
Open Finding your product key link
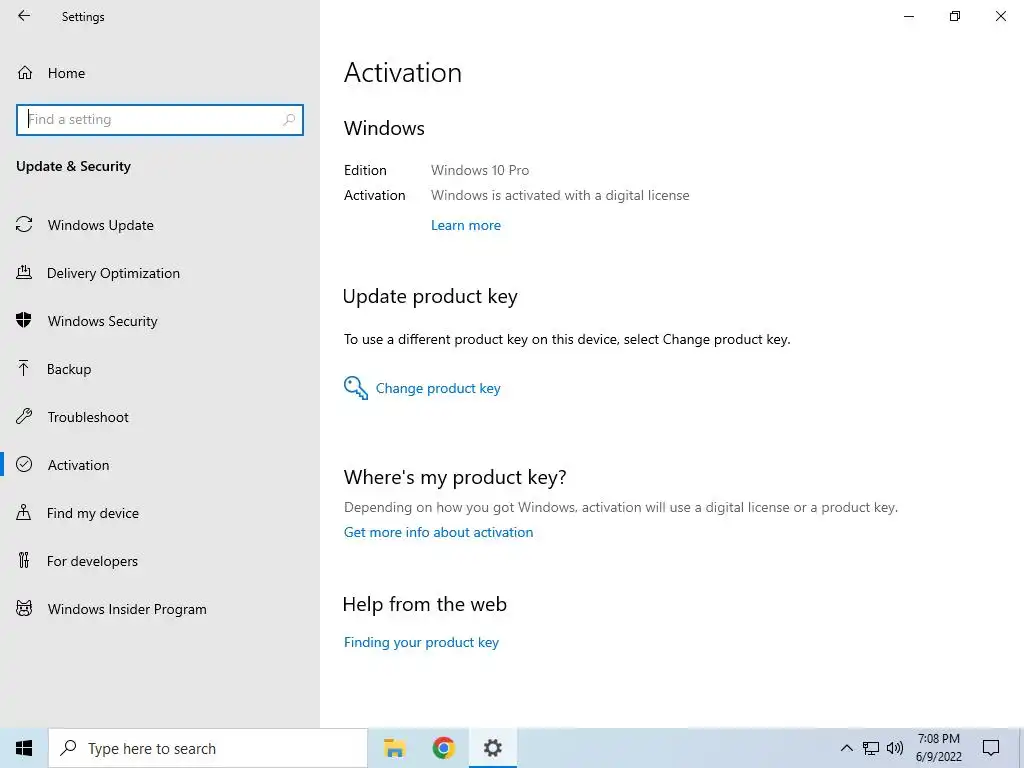[x=421, y=643]
